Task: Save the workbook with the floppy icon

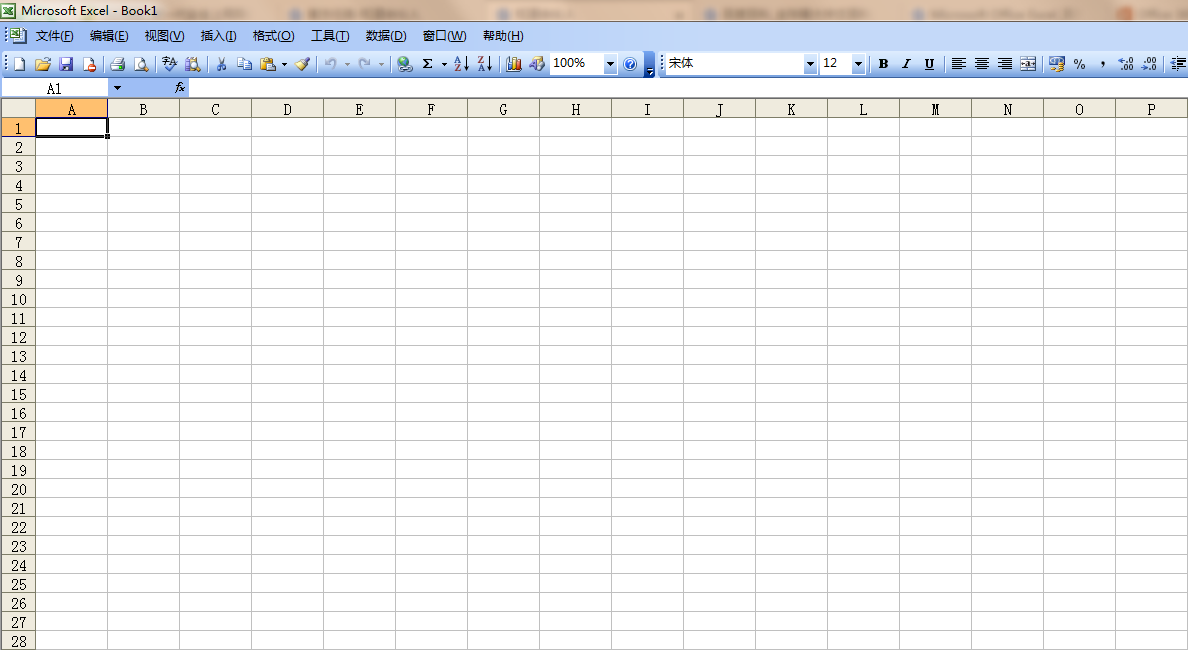Action: point(66,64)
